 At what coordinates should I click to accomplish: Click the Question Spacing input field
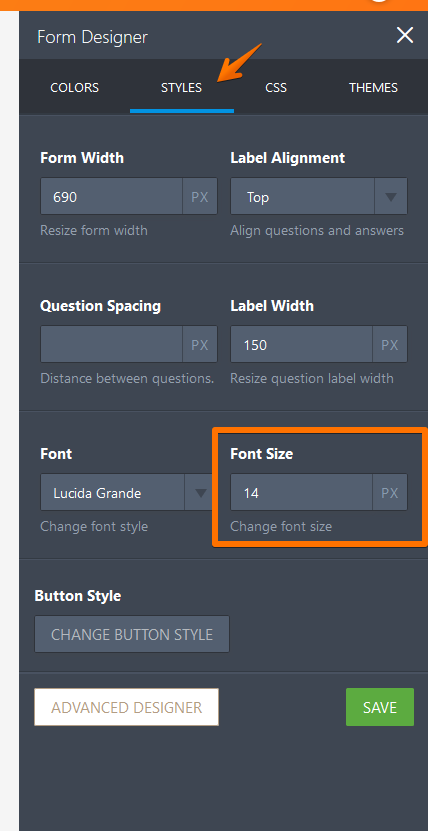pyautogui.click(x=112, y=344)
